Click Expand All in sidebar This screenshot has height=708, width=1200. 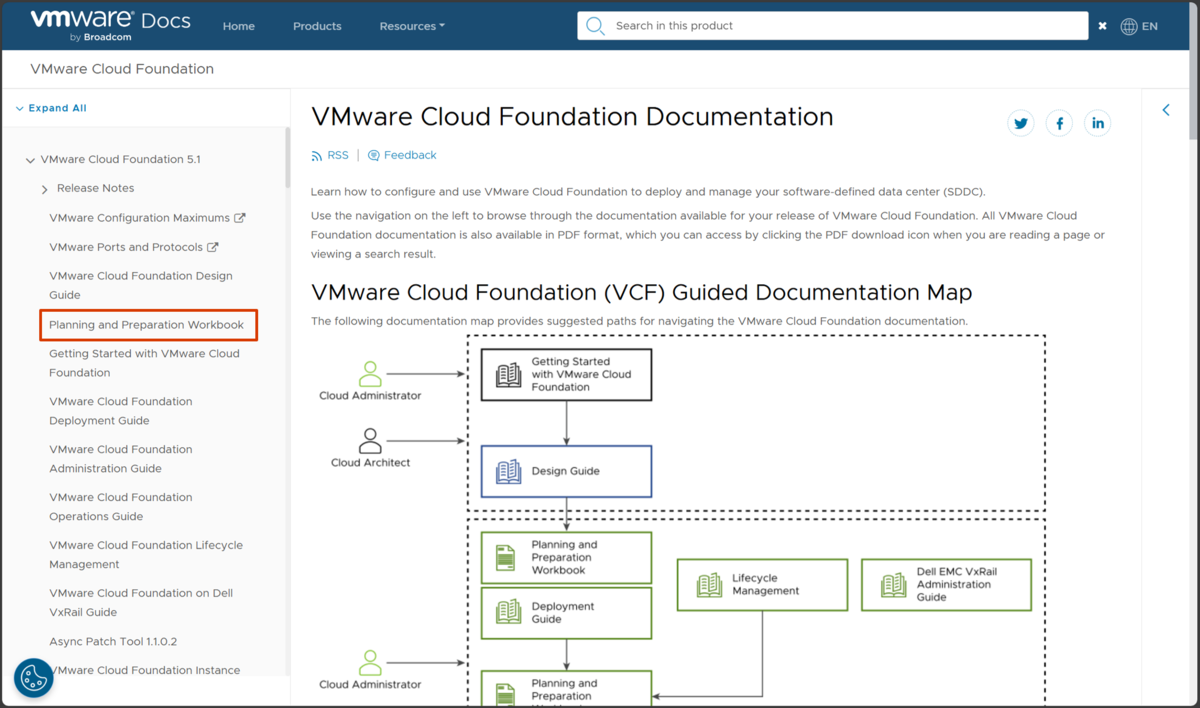(x=51, y=108)
